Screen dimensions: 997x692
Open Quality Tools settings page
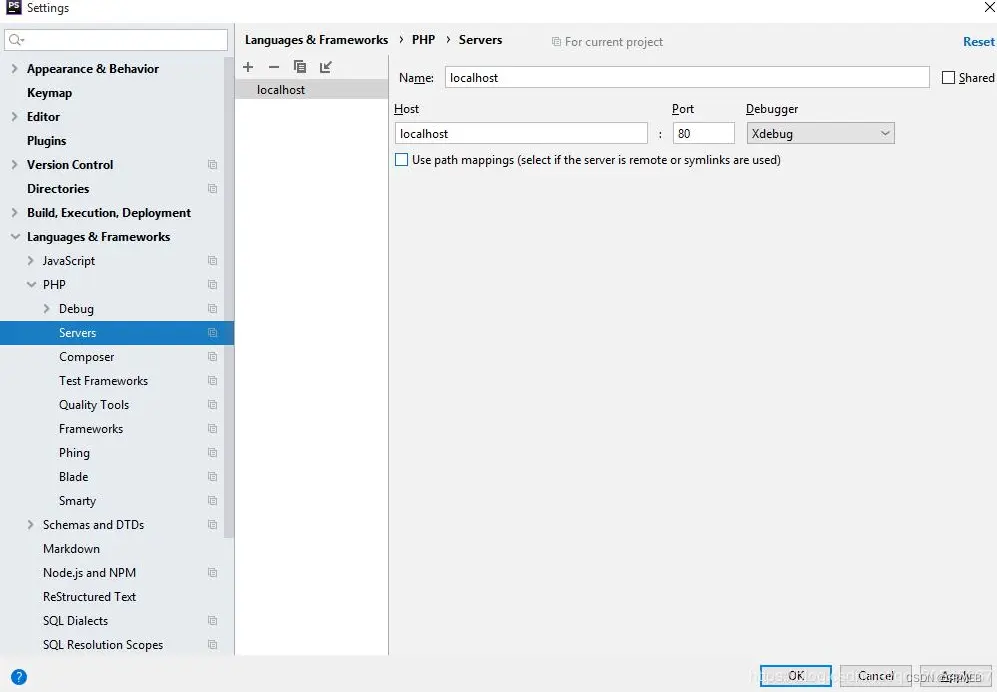94,405
